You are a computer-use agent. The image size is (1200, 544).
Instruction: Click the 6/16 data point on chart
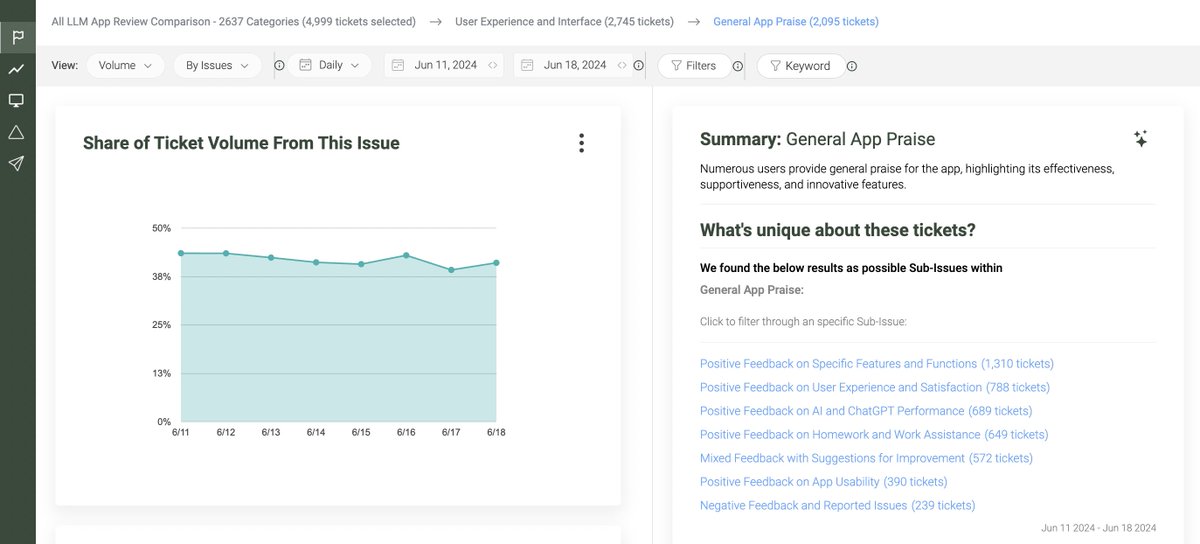click(x=406, y=255)
